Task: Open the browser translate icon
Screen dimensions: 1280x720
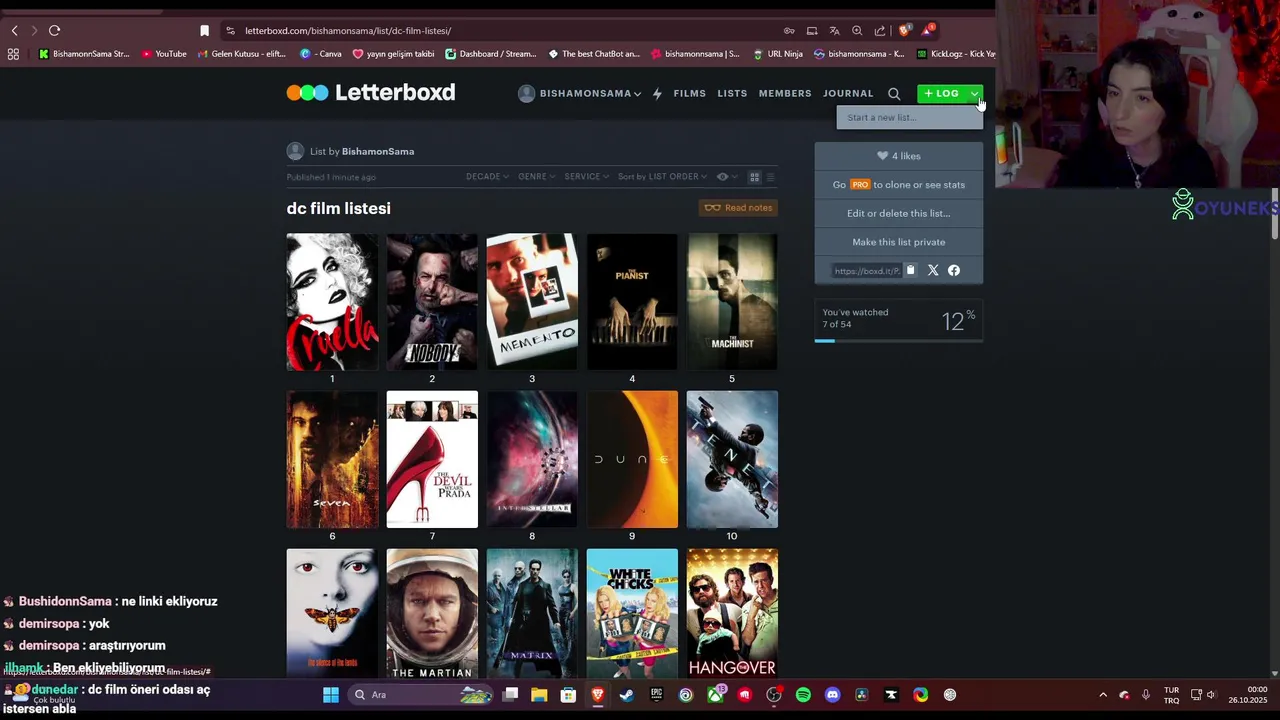Action: (834, 31)
